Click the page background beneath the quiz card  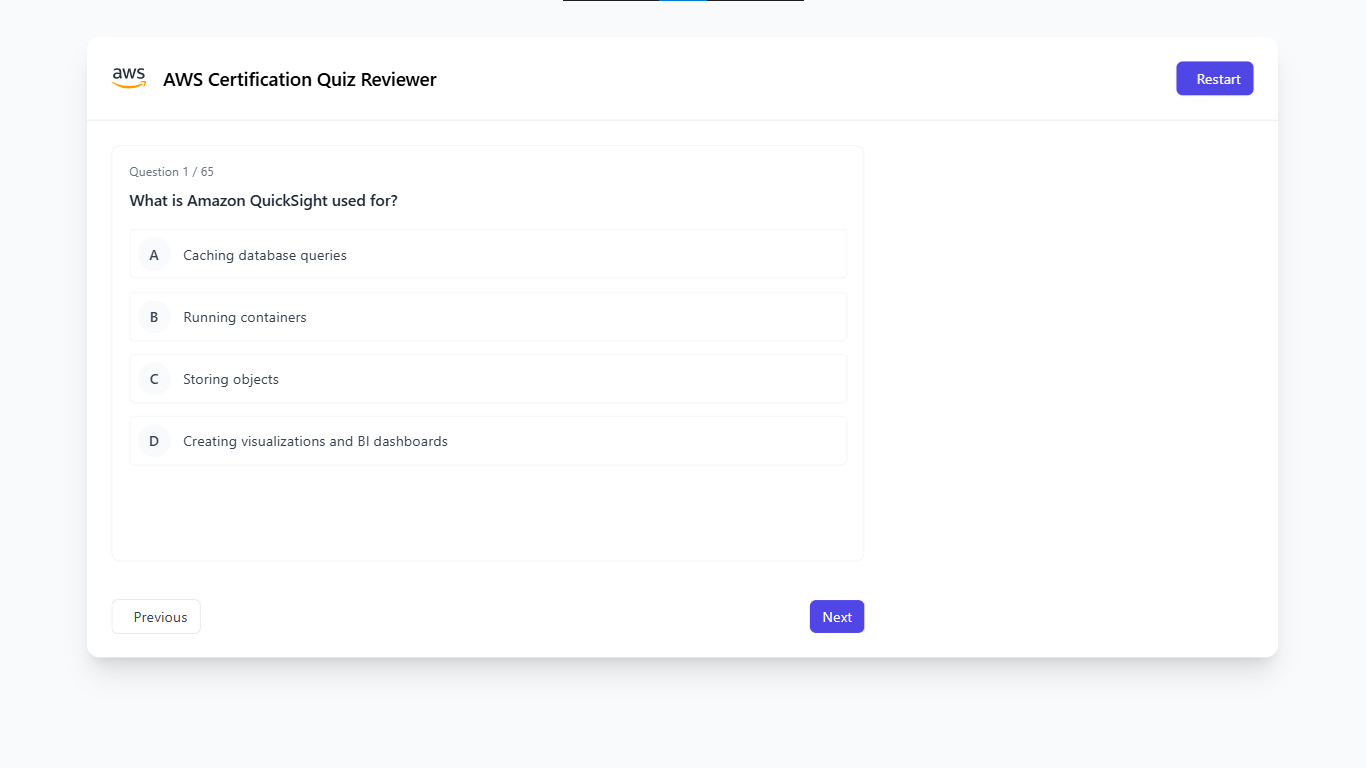[683, 713]
